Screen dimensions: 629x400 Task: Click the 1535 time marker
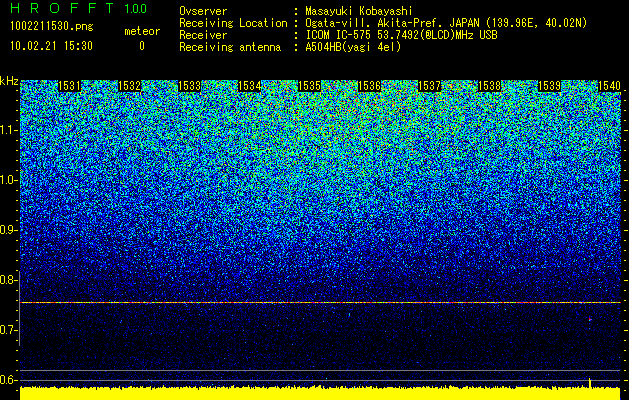(x=309, y=86)
